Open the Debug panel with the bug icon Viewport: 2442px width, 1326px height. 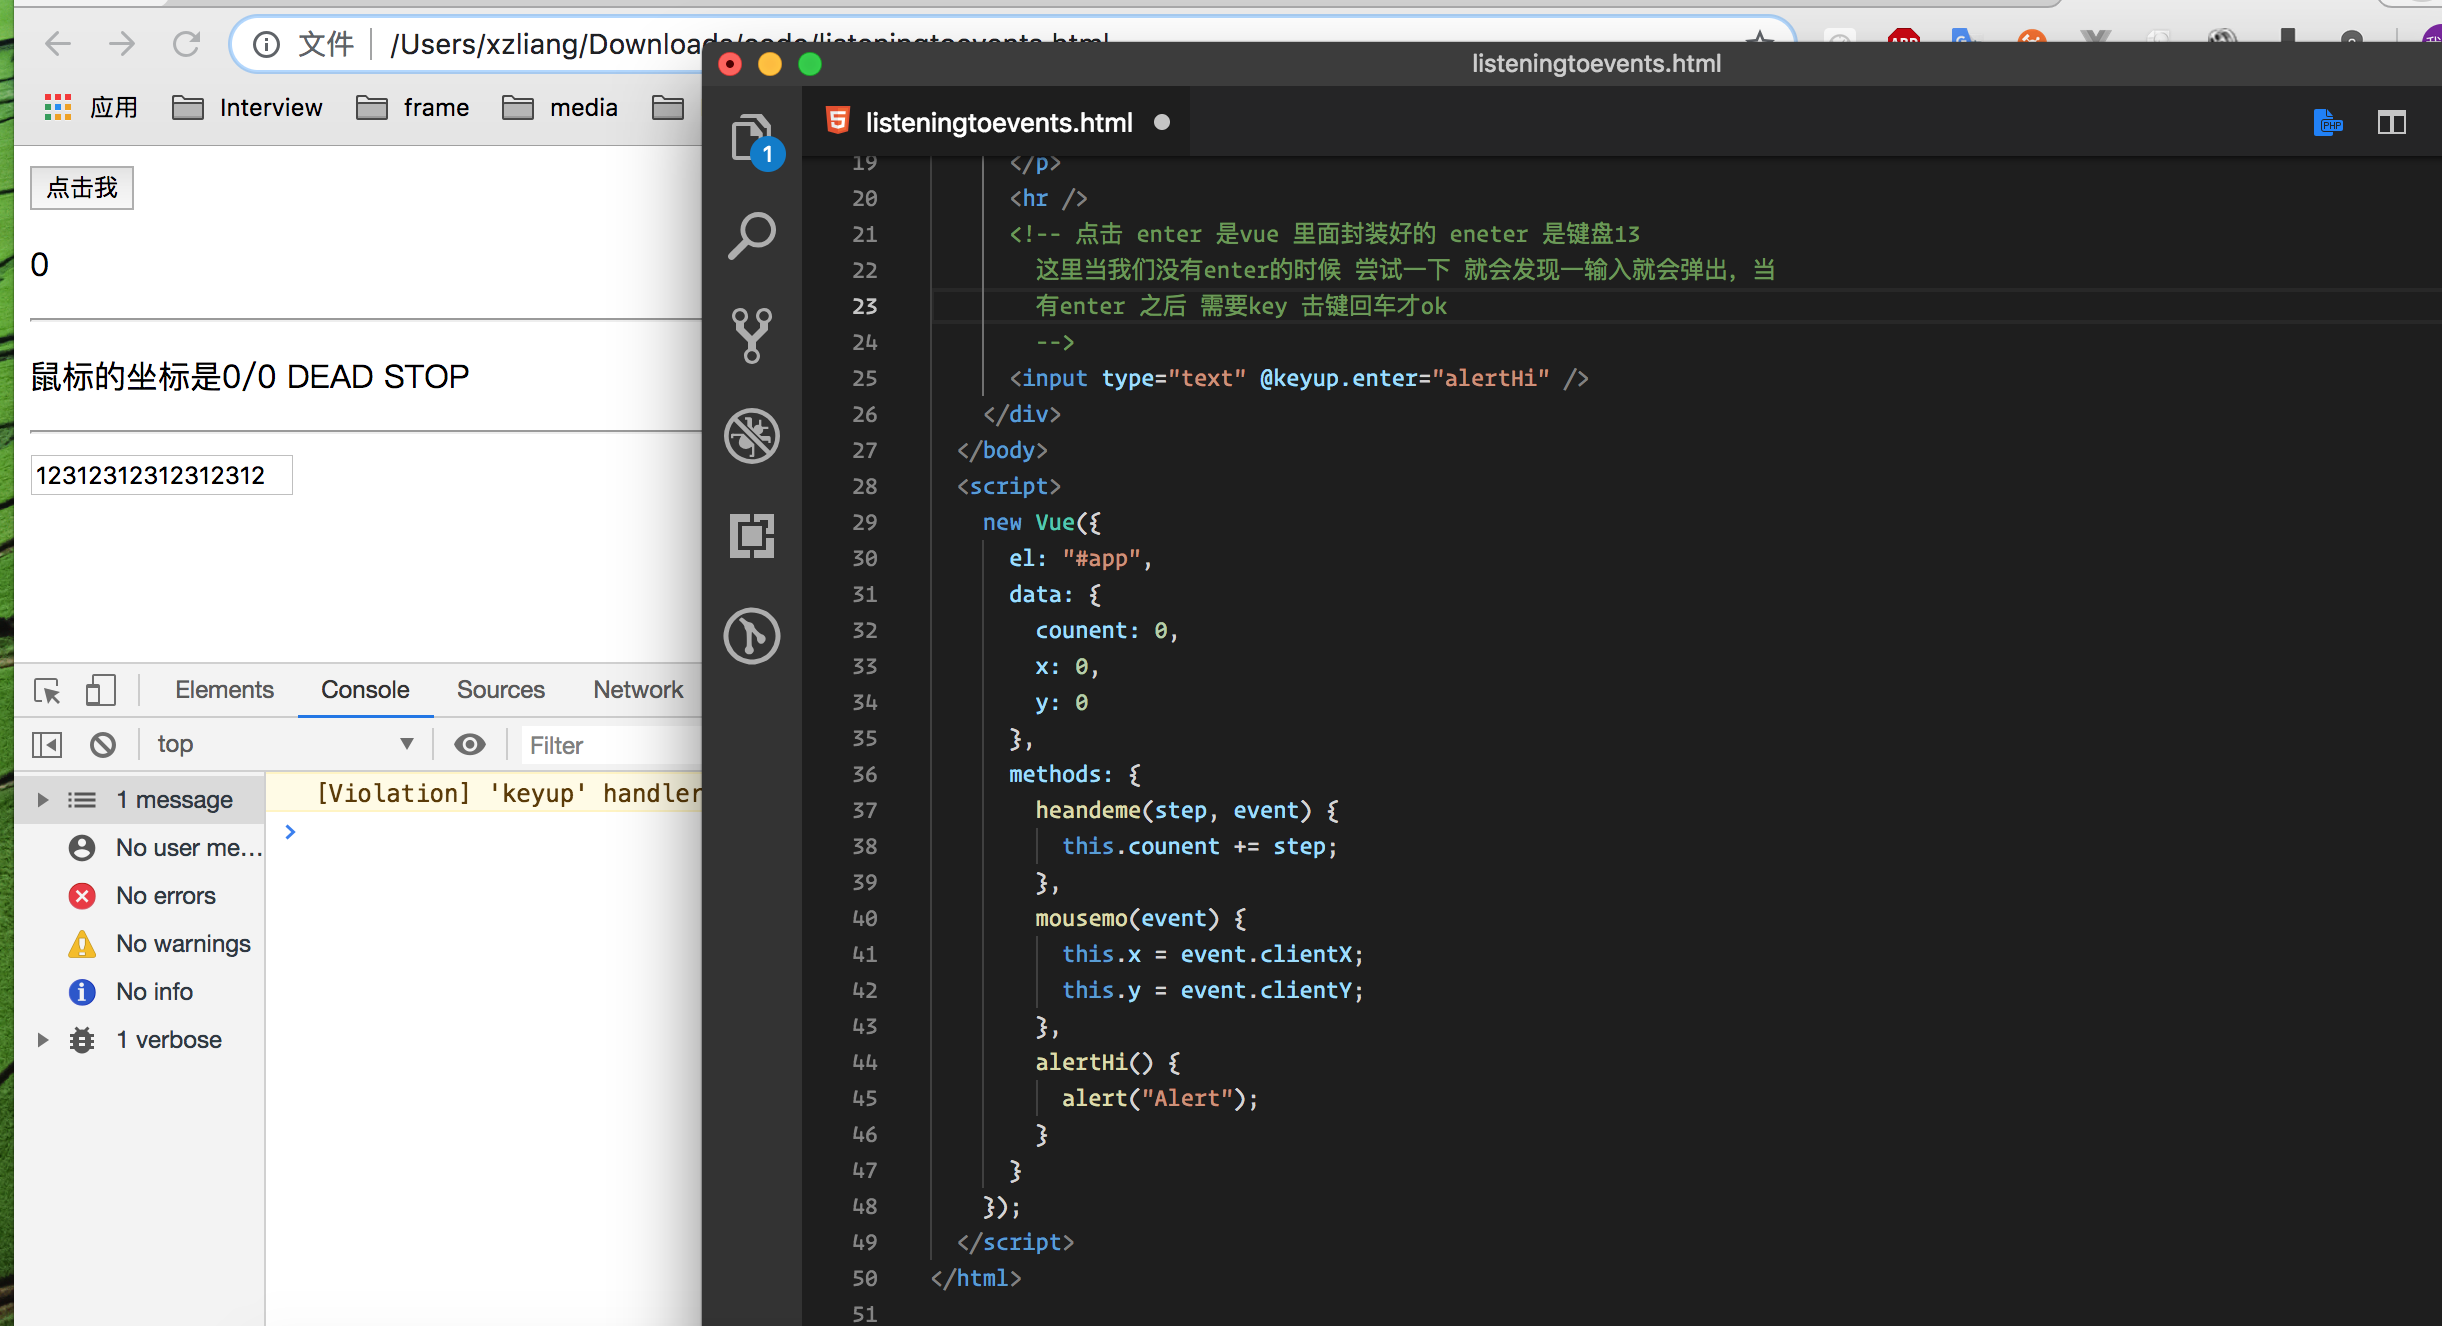tap(751, 436)
